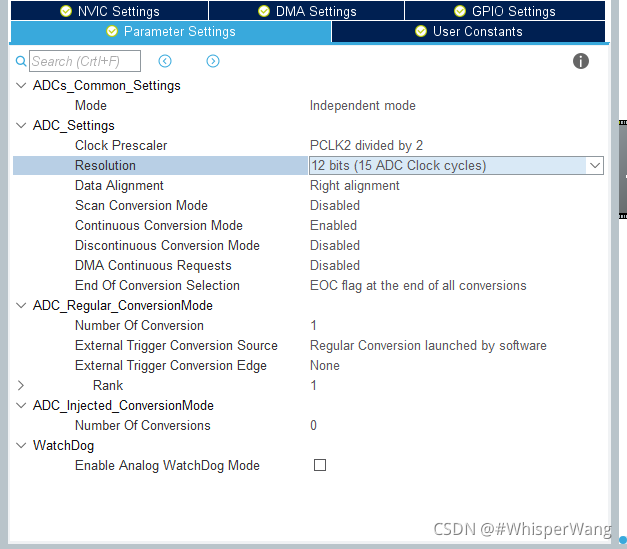627x549 pixels.
Task: Focus the Search (Crtl+F) field
Action: click(x=85, y=61)
